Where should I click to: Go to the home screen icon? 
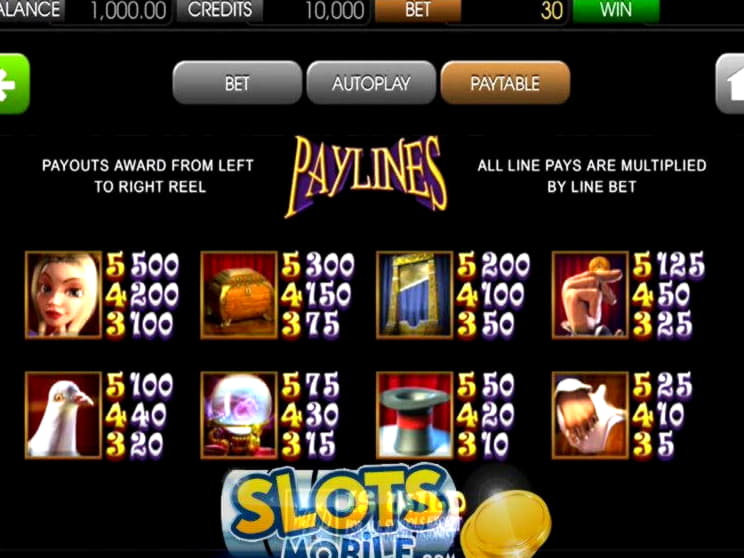730,84
